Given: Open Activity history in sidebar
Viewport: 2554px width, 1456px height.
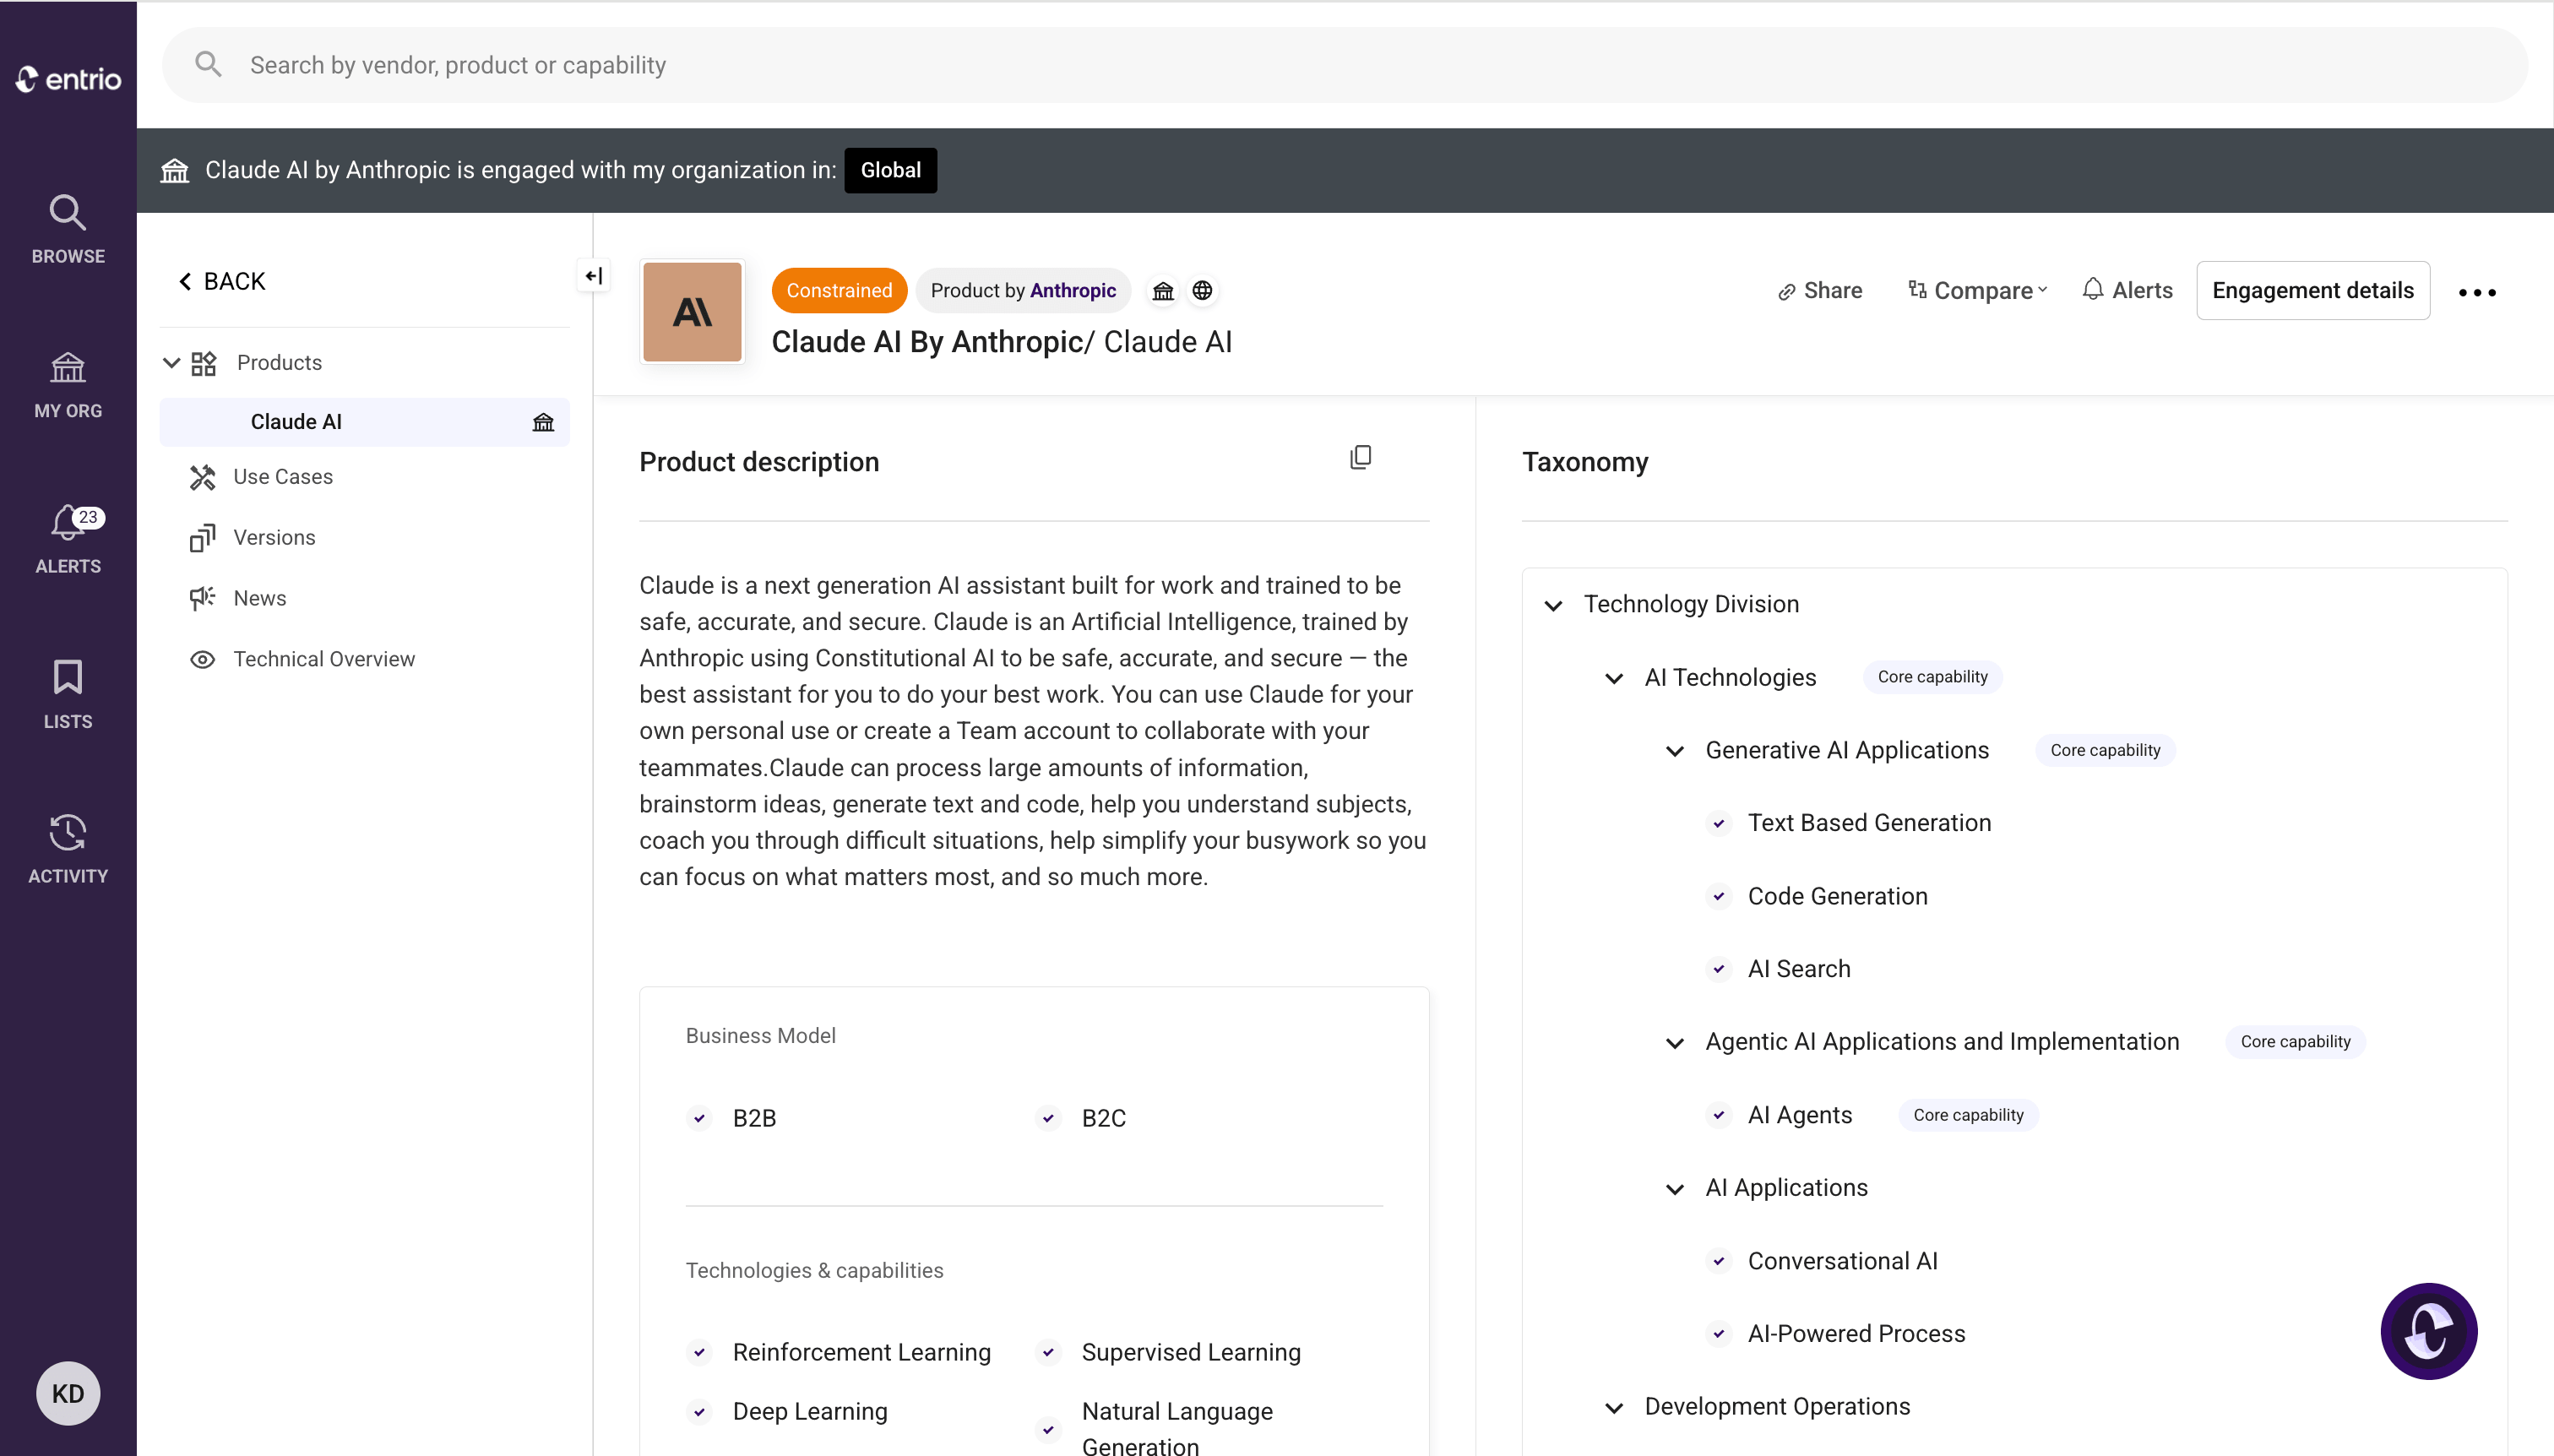Looking at the screenshot, I should [x=68, y=849].
